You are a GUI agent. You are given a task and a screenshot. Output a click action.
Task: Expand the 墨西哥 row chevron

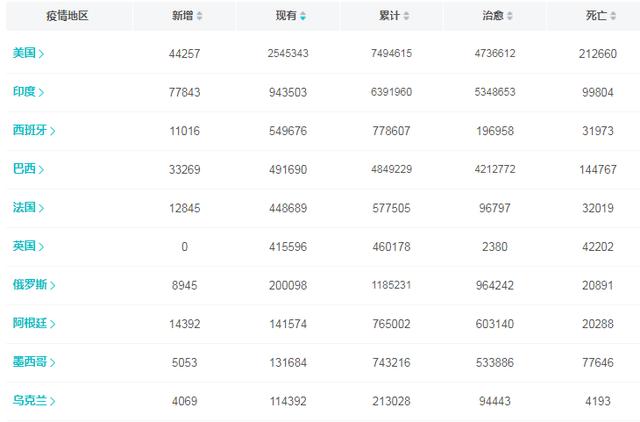[53, 362]
